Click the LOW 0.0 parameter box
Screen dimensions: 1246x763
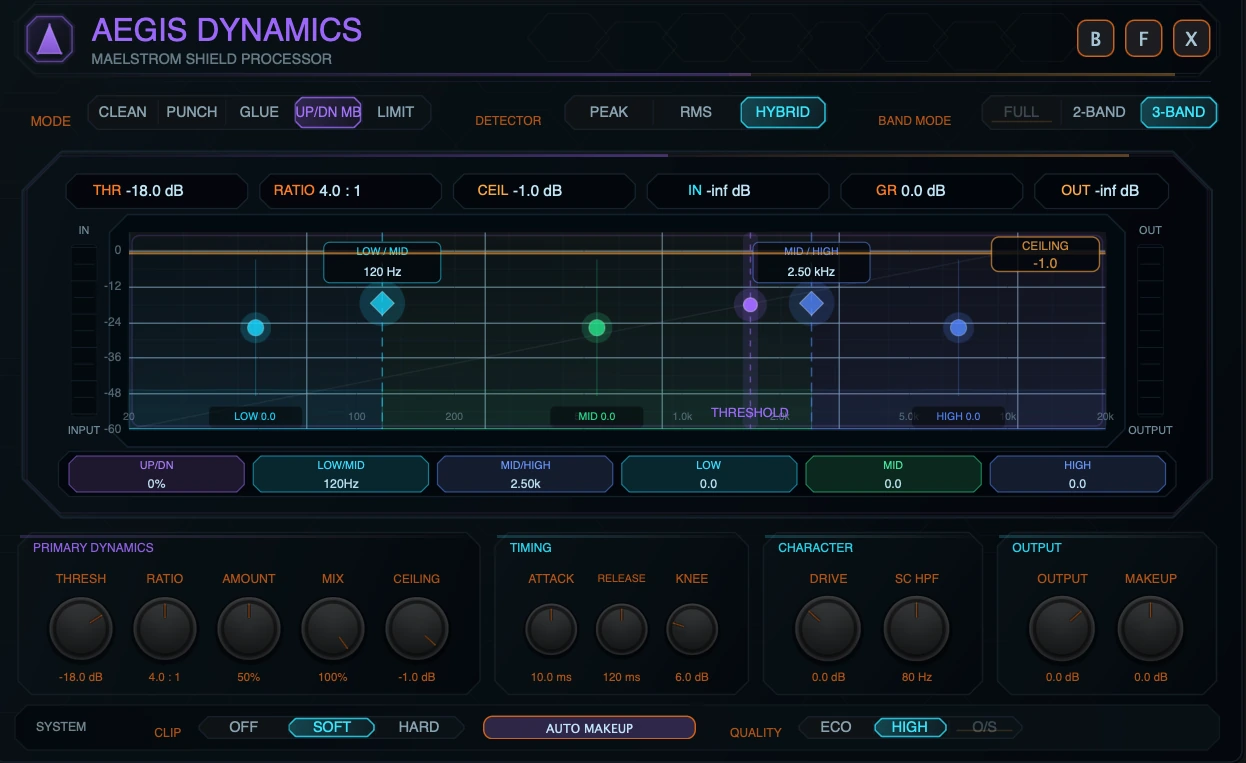tap(709, 474)
